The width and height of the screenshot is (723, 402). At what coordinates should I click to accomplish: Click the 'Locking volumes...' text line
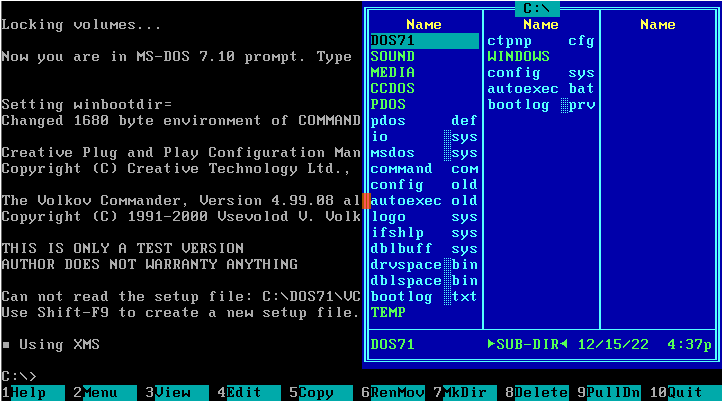pyautogui.click(x=81, y=24)
